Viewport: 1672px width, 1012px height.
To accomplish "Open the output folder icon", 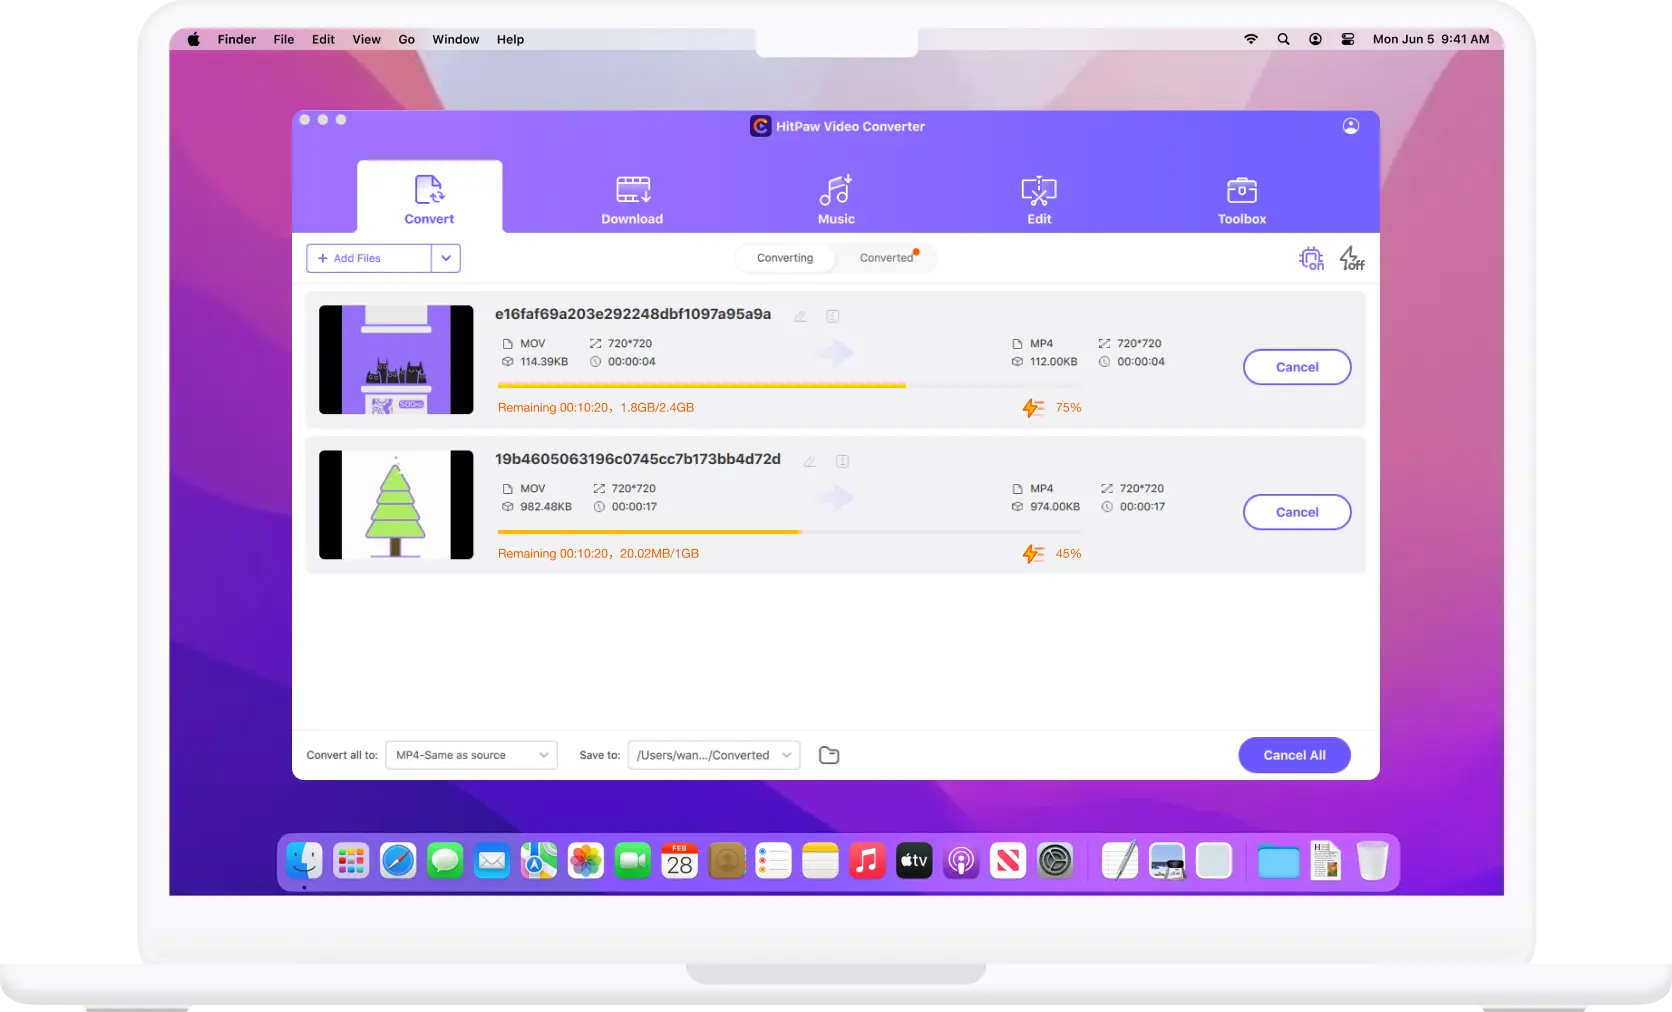I will click(x=829, y=755).
